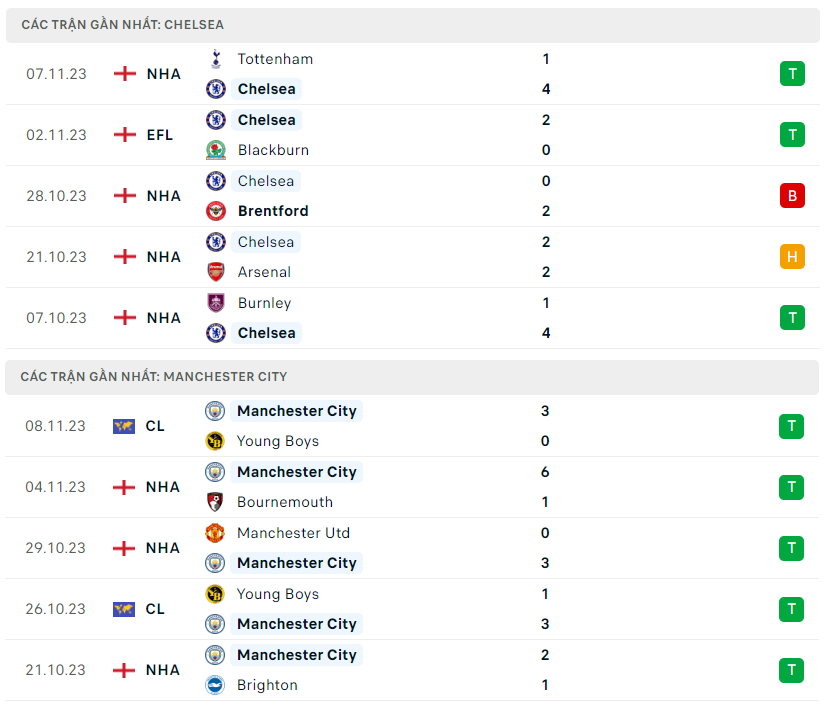Viewport: 826px width, 710px height.
Task: Click the 'Các trận gần nhất: Chelsea' header
Action: coord(123,24)
